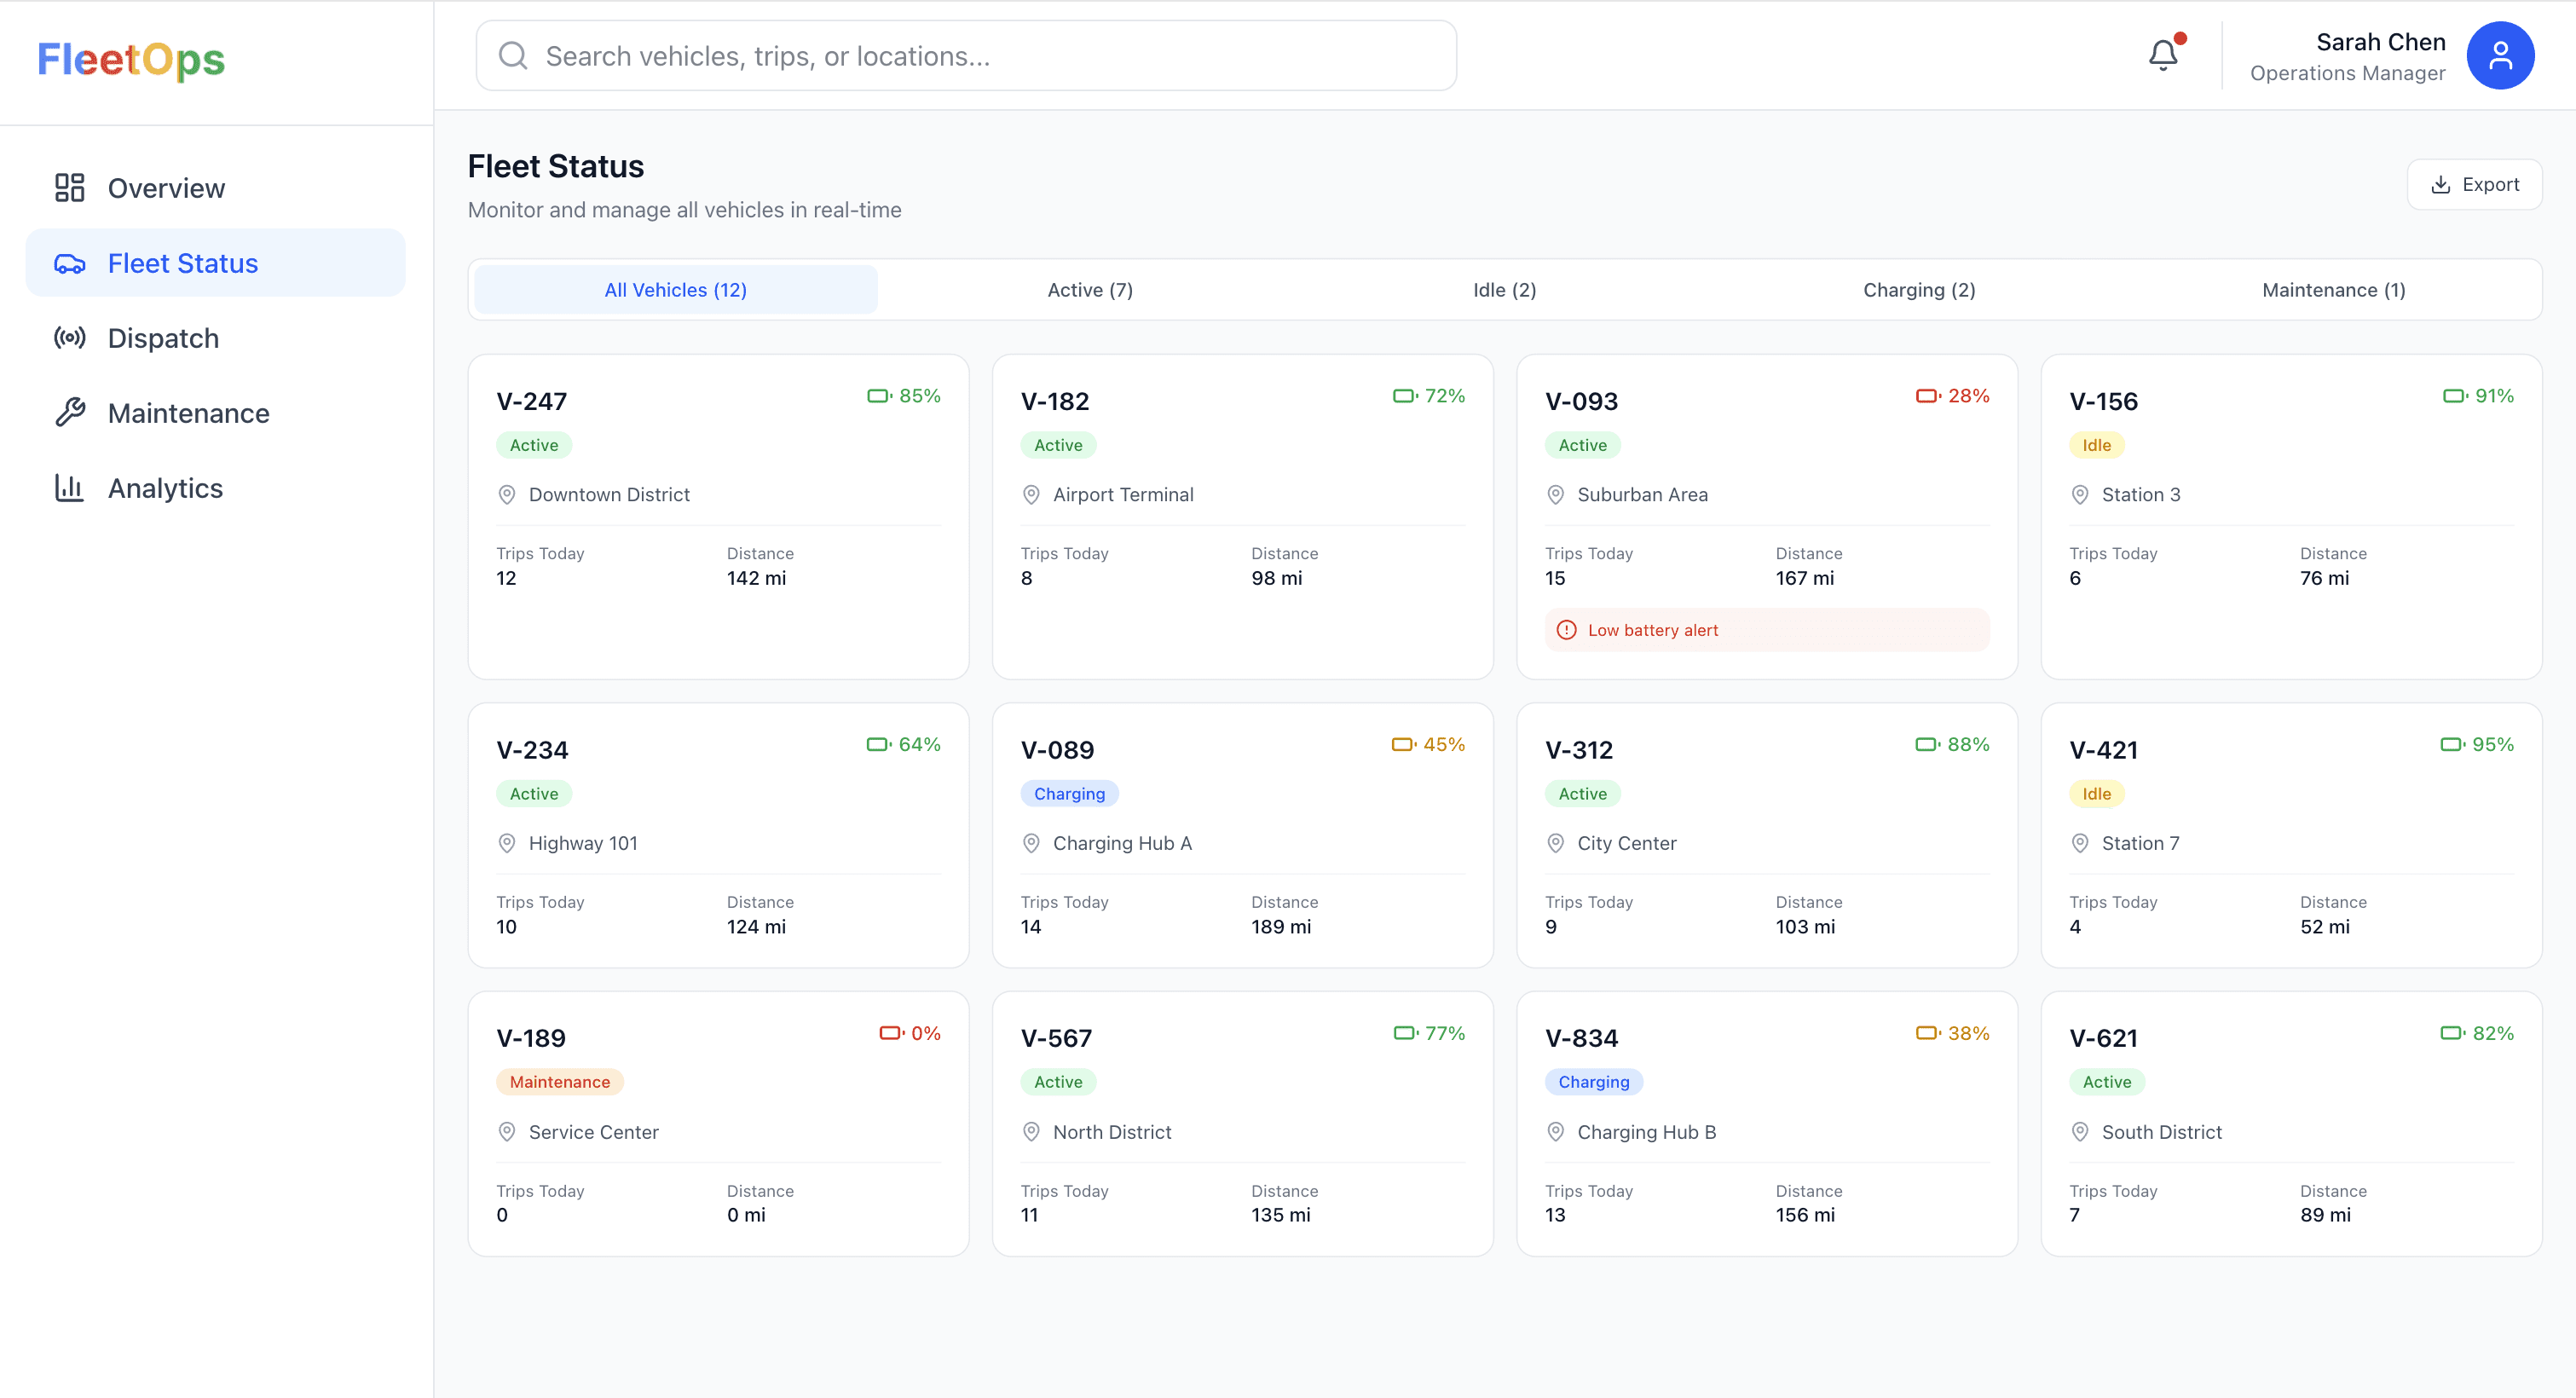Open the Overview dashboard icon in sidebar
The width and height of the screenshot is (2576, 1398).
point(69,187)
